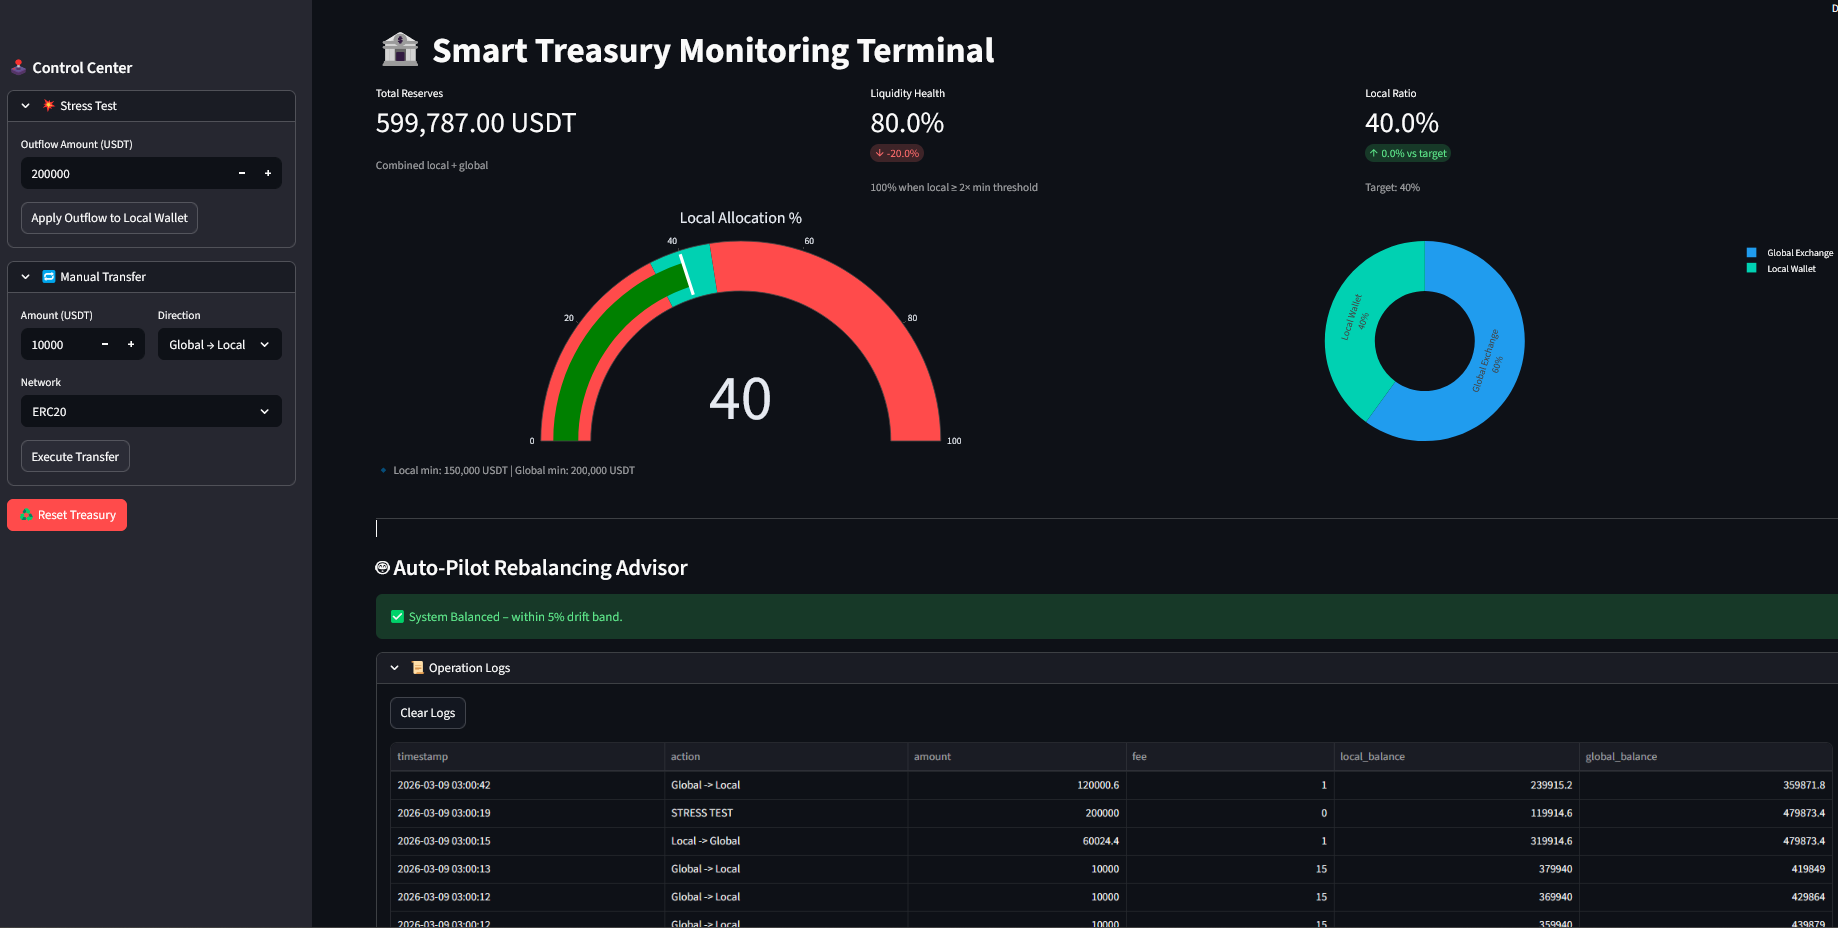
Task: Click the bank icon beside the page title
Action: click(x=400, y=50)
